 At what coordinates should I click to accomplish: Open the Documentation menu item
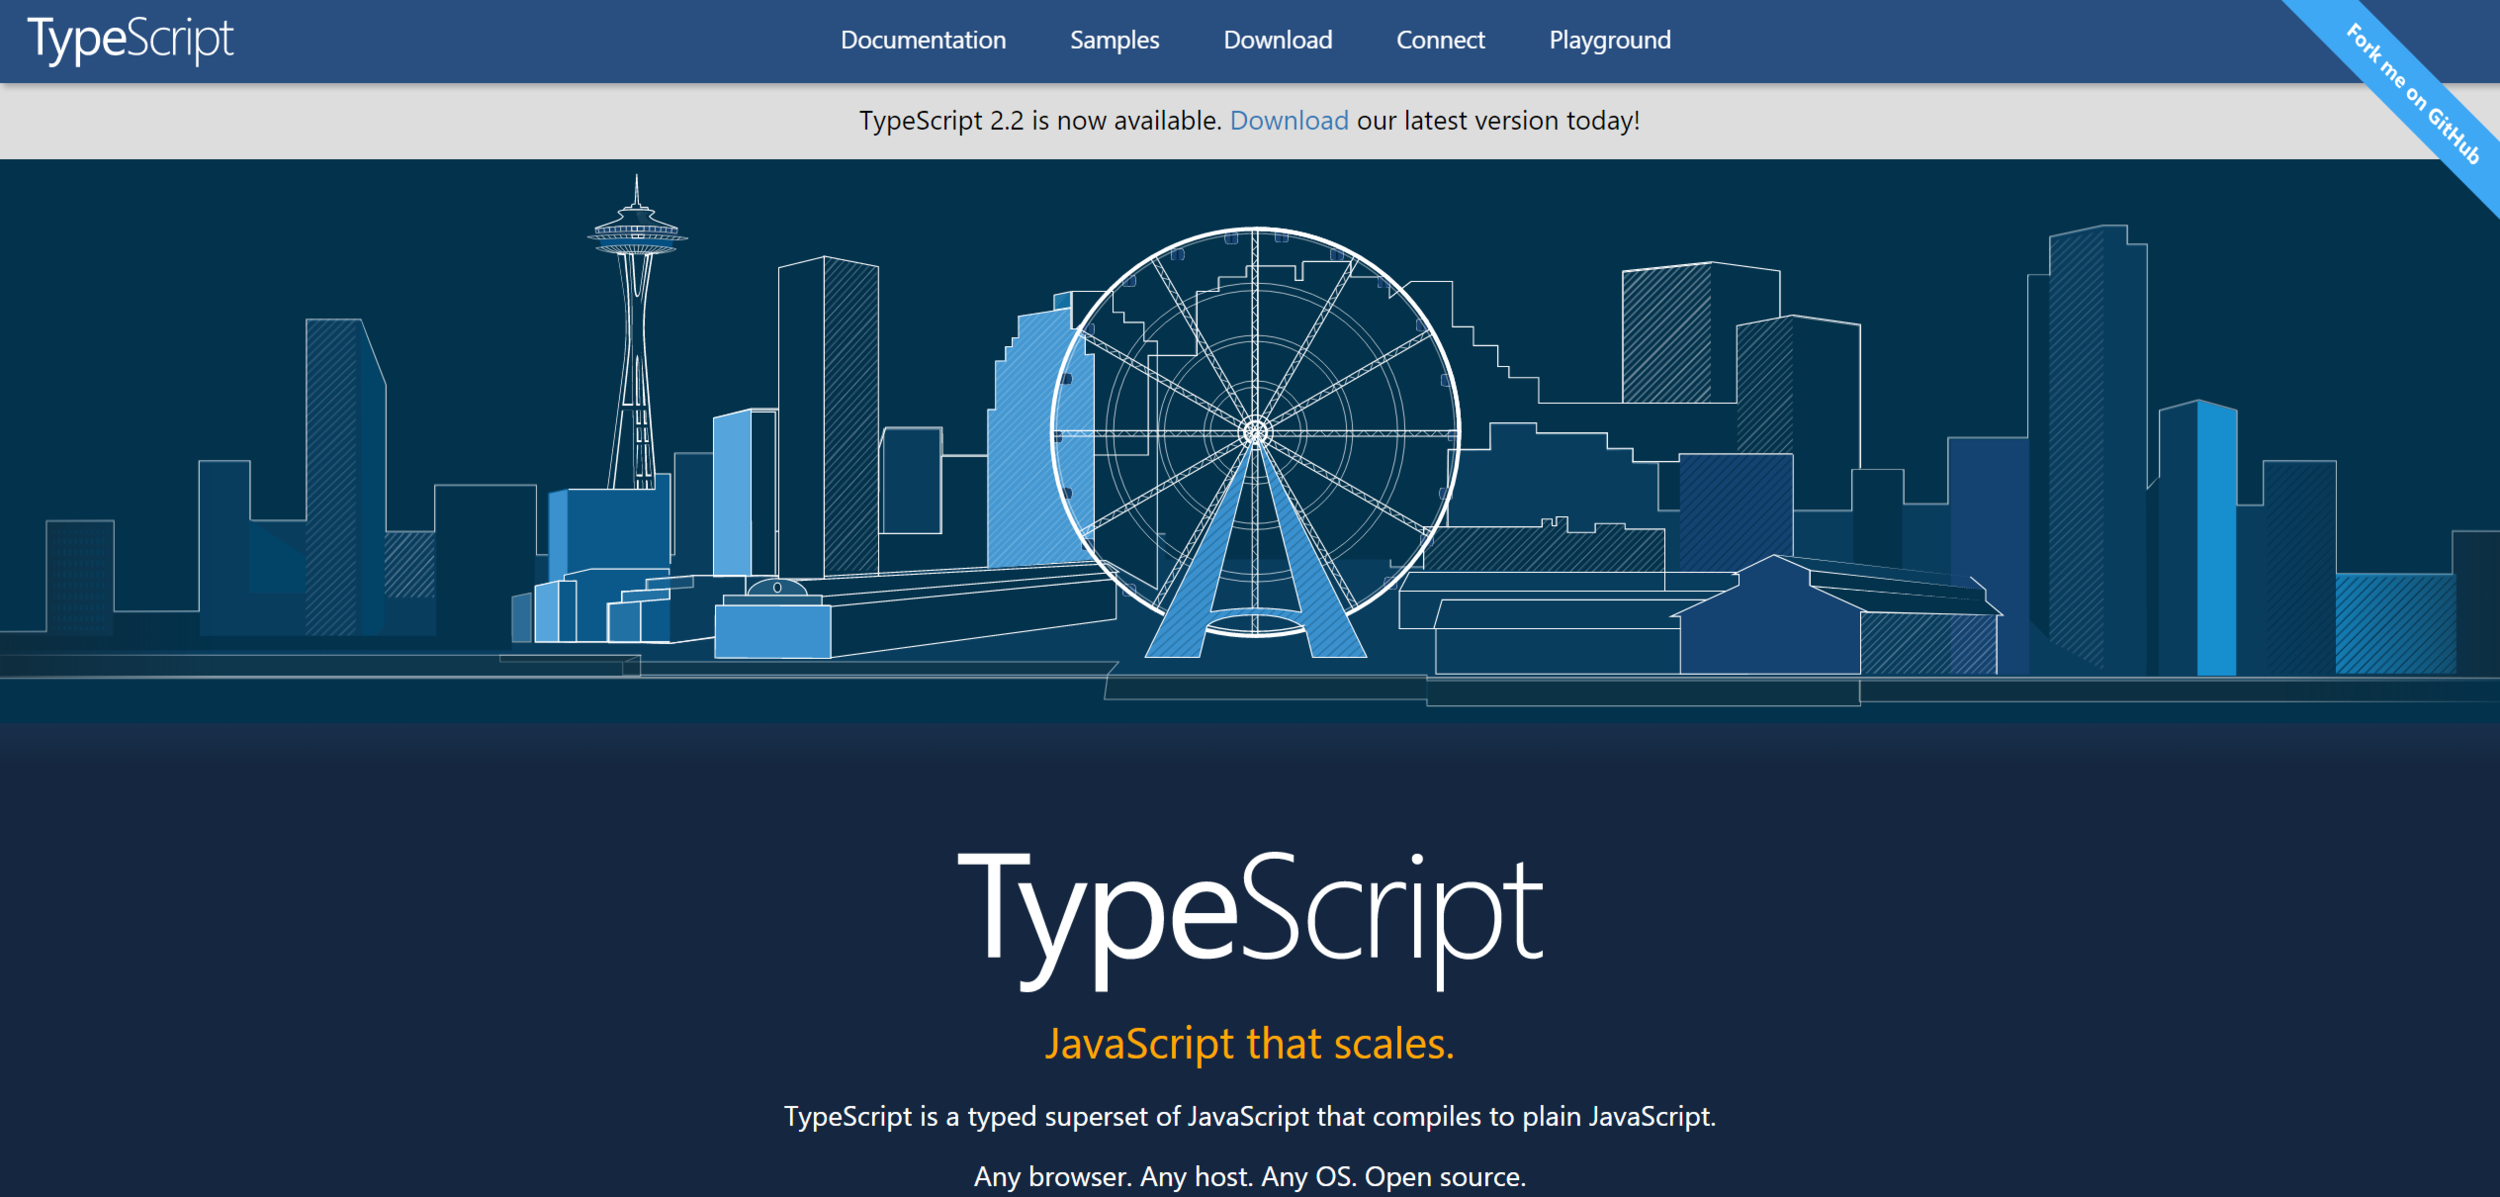[922, 40]
